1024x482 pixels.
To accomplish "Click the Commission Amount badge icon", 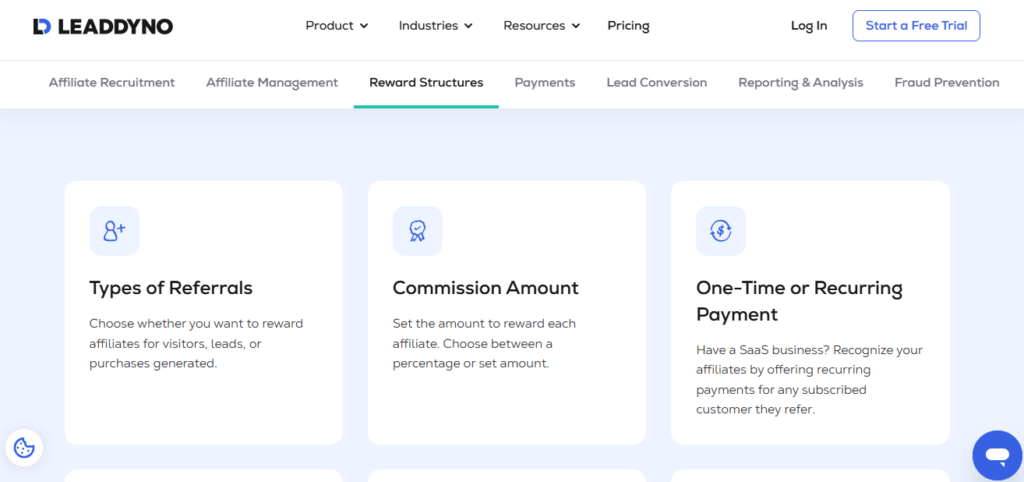I will tap(417, 231).
